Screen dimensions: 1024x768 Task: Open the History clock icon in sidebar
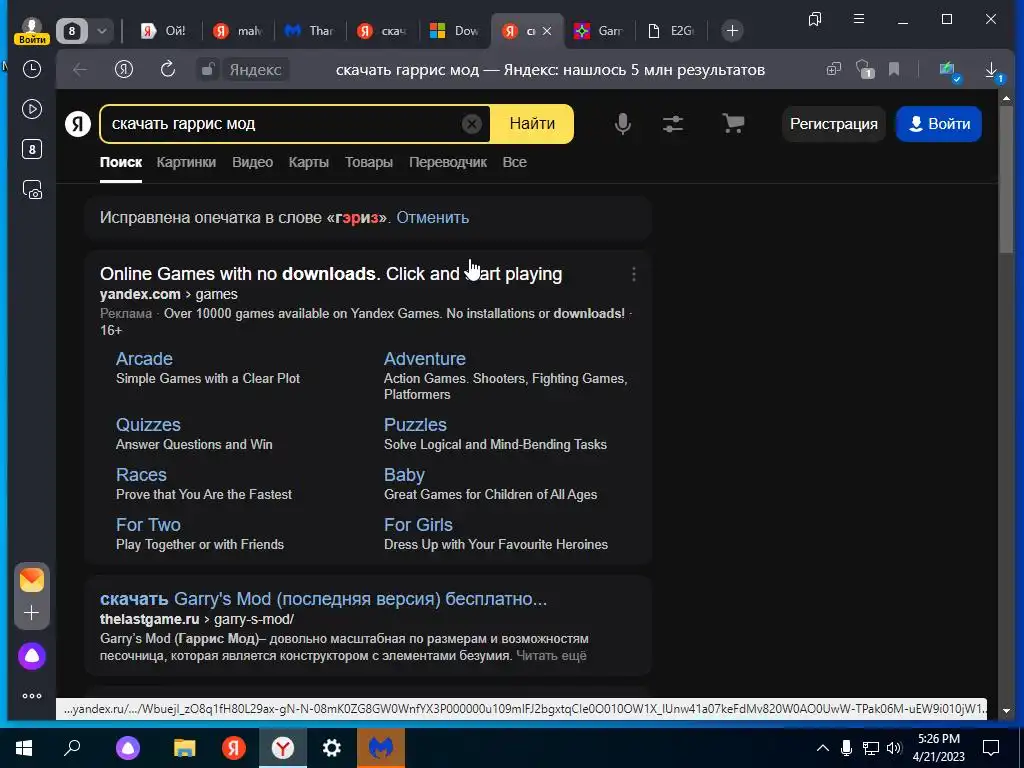[x=31, y=69]
